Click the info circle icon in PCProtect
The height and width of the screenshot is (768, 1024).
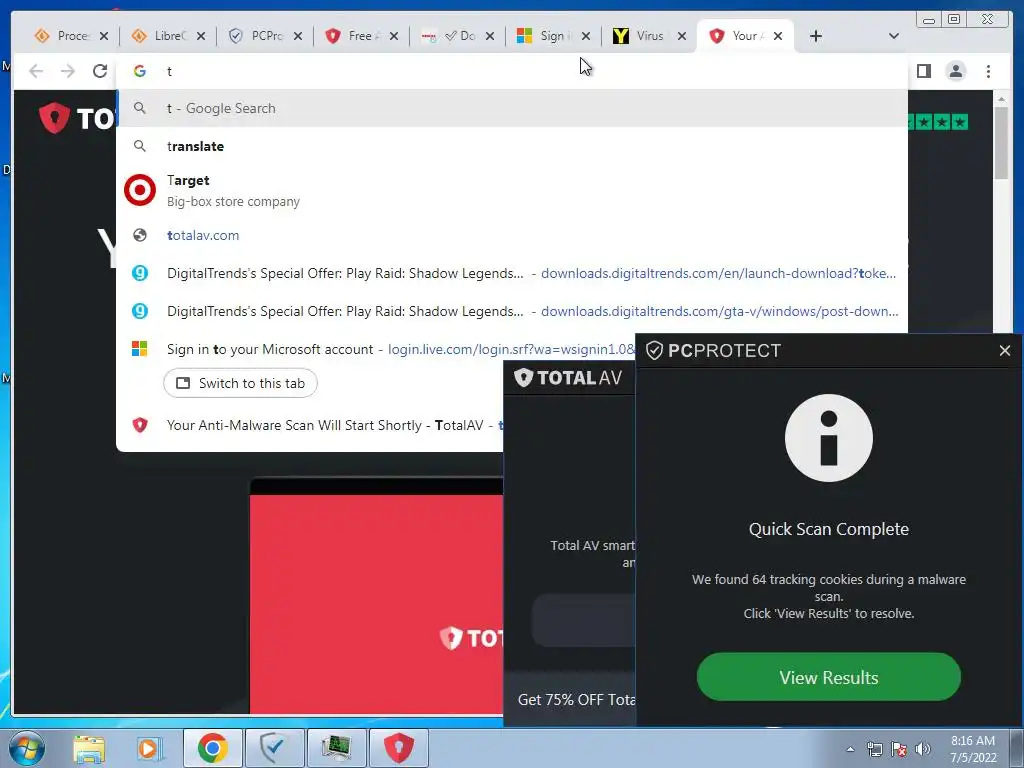click(829, 438)
